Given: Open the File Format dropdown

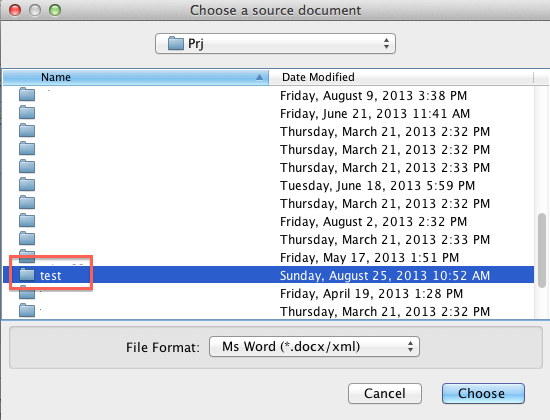Looking at the screenshot, I should [314, 347].
